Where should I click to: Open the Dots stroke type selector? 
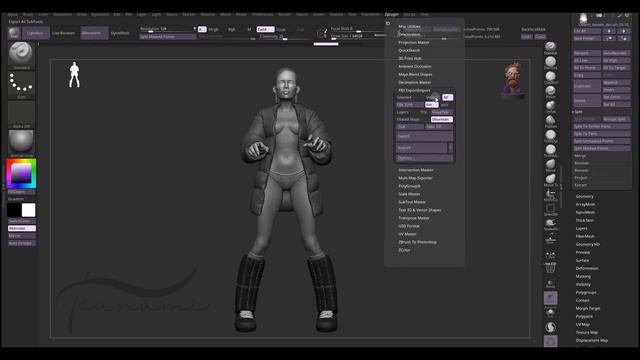(x=21, y=83)
